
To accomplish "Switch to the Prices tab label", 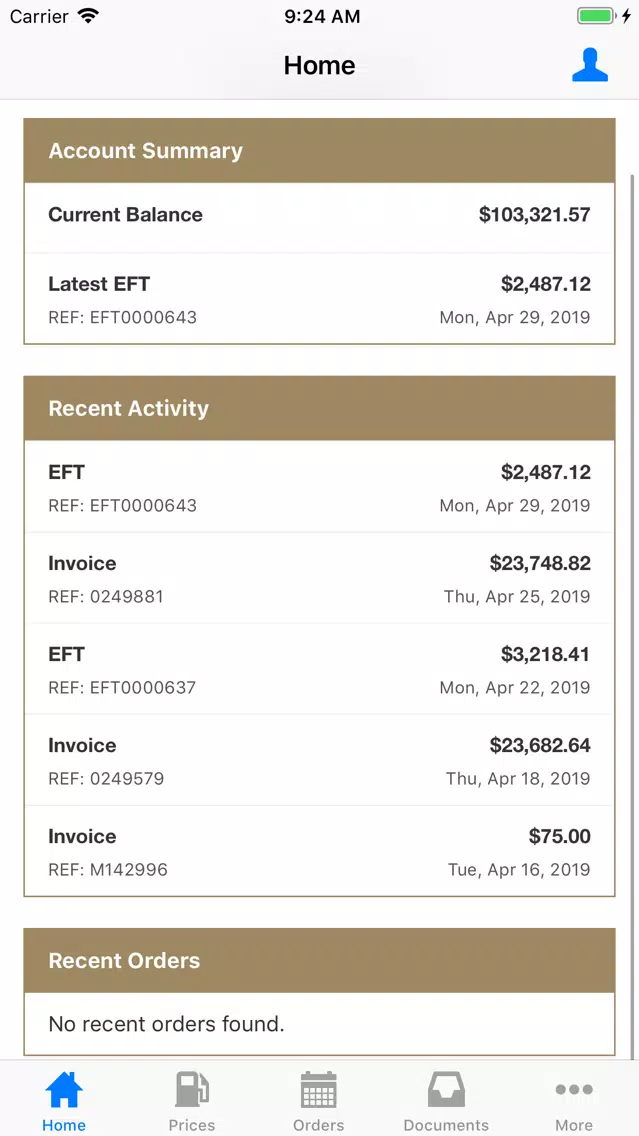I will [192, 1124].
